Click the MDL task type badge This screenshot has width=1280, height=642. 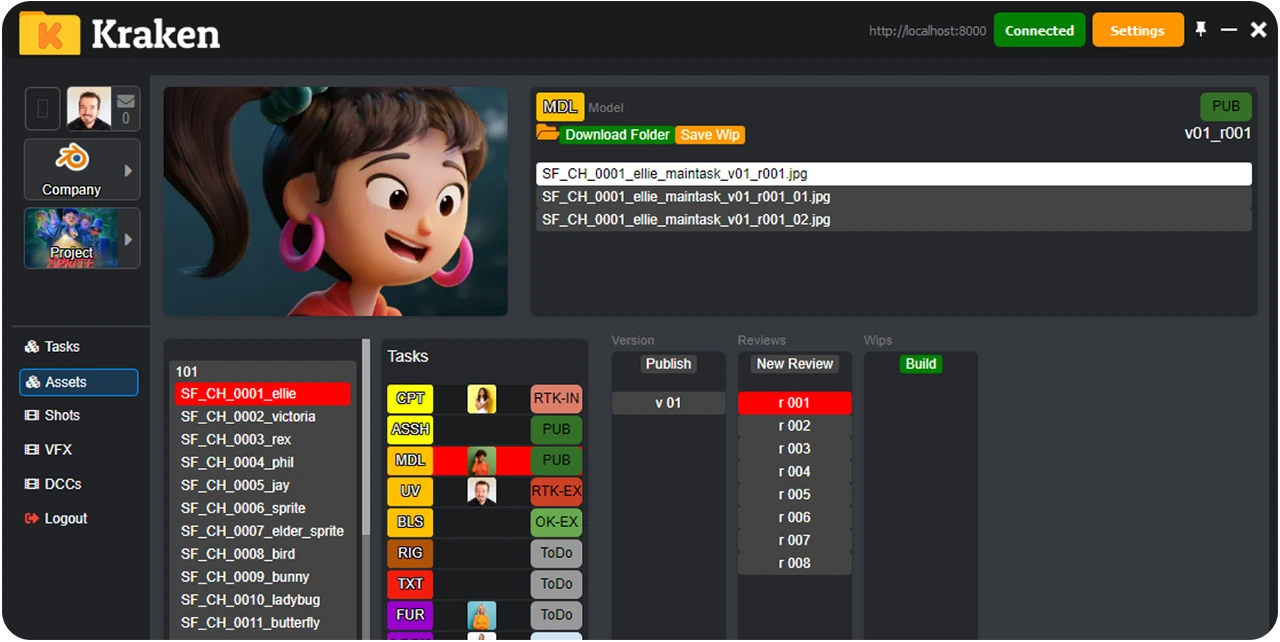[x=560, y=106]
